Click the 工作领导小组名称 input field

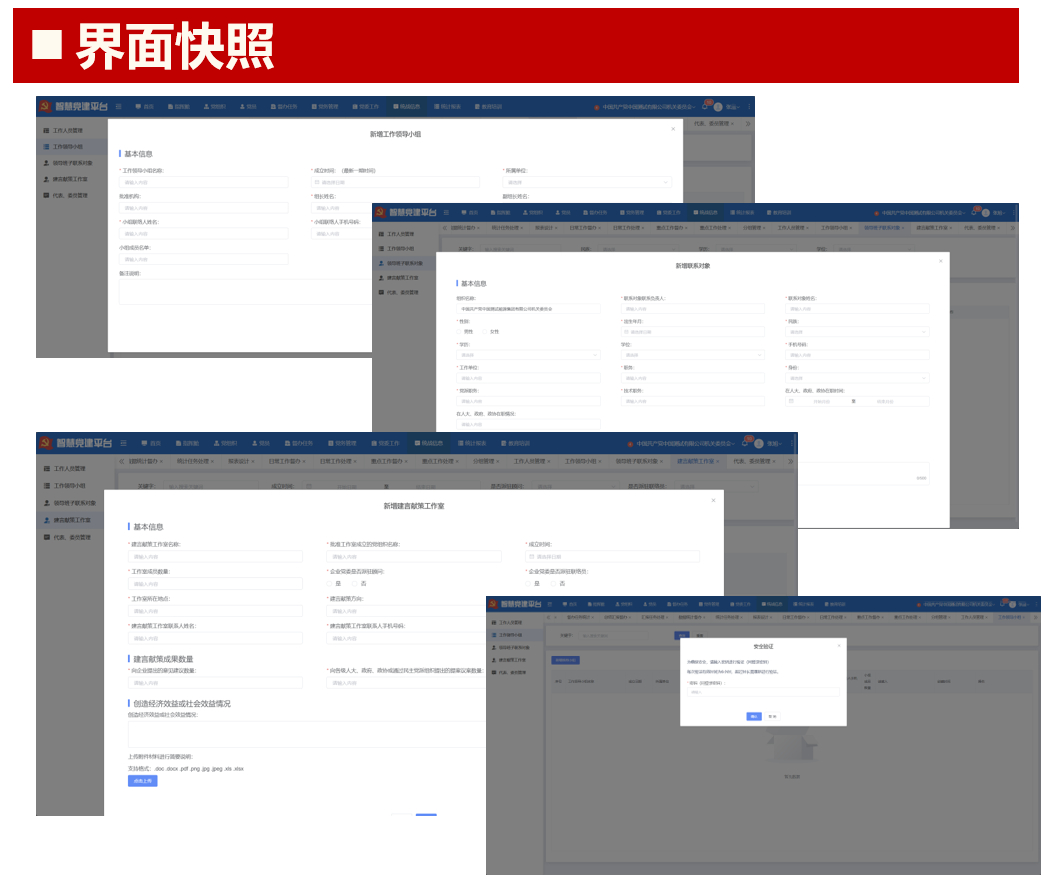(x=204, y=182)
